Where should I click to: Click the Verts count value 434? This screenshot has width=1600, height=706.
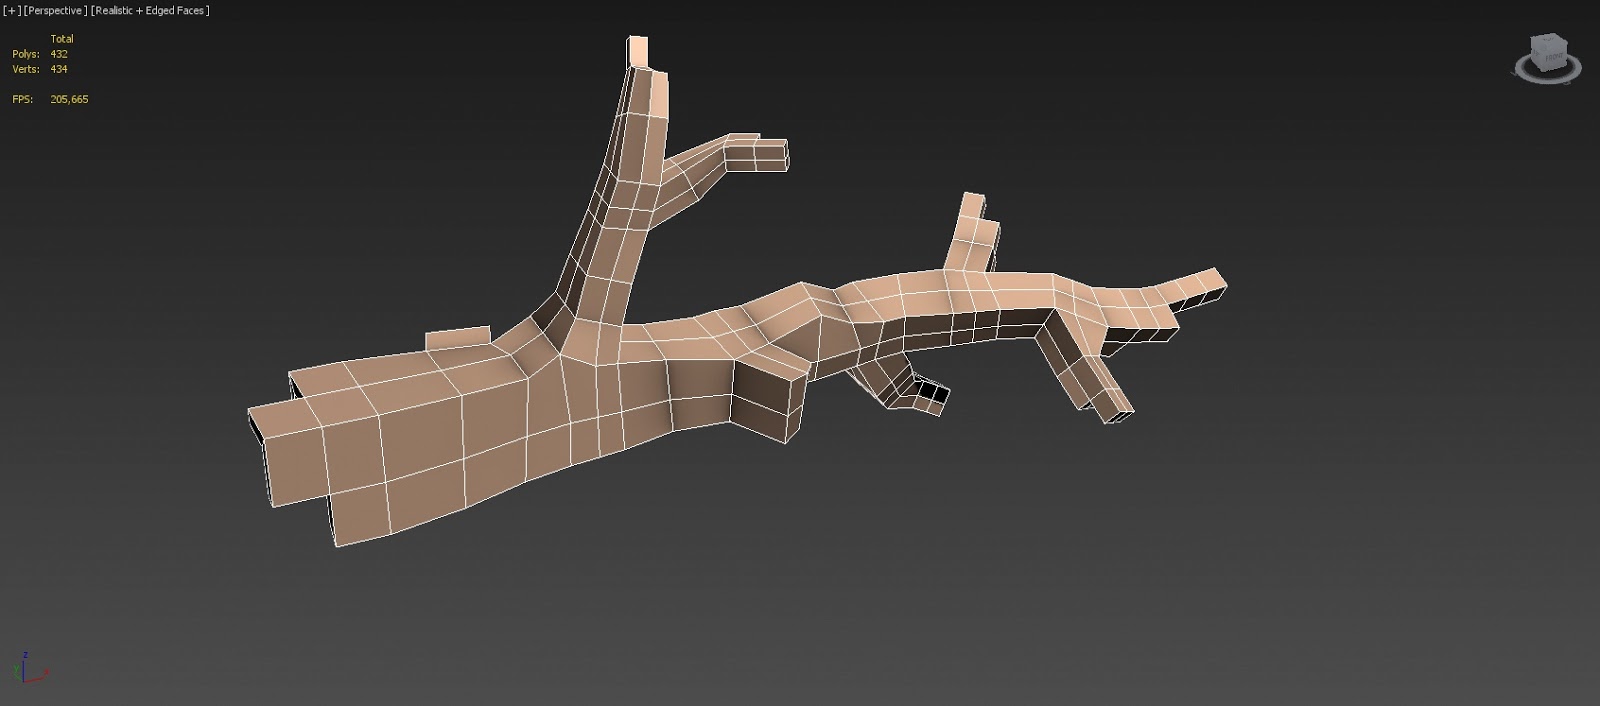click(59, 69)
